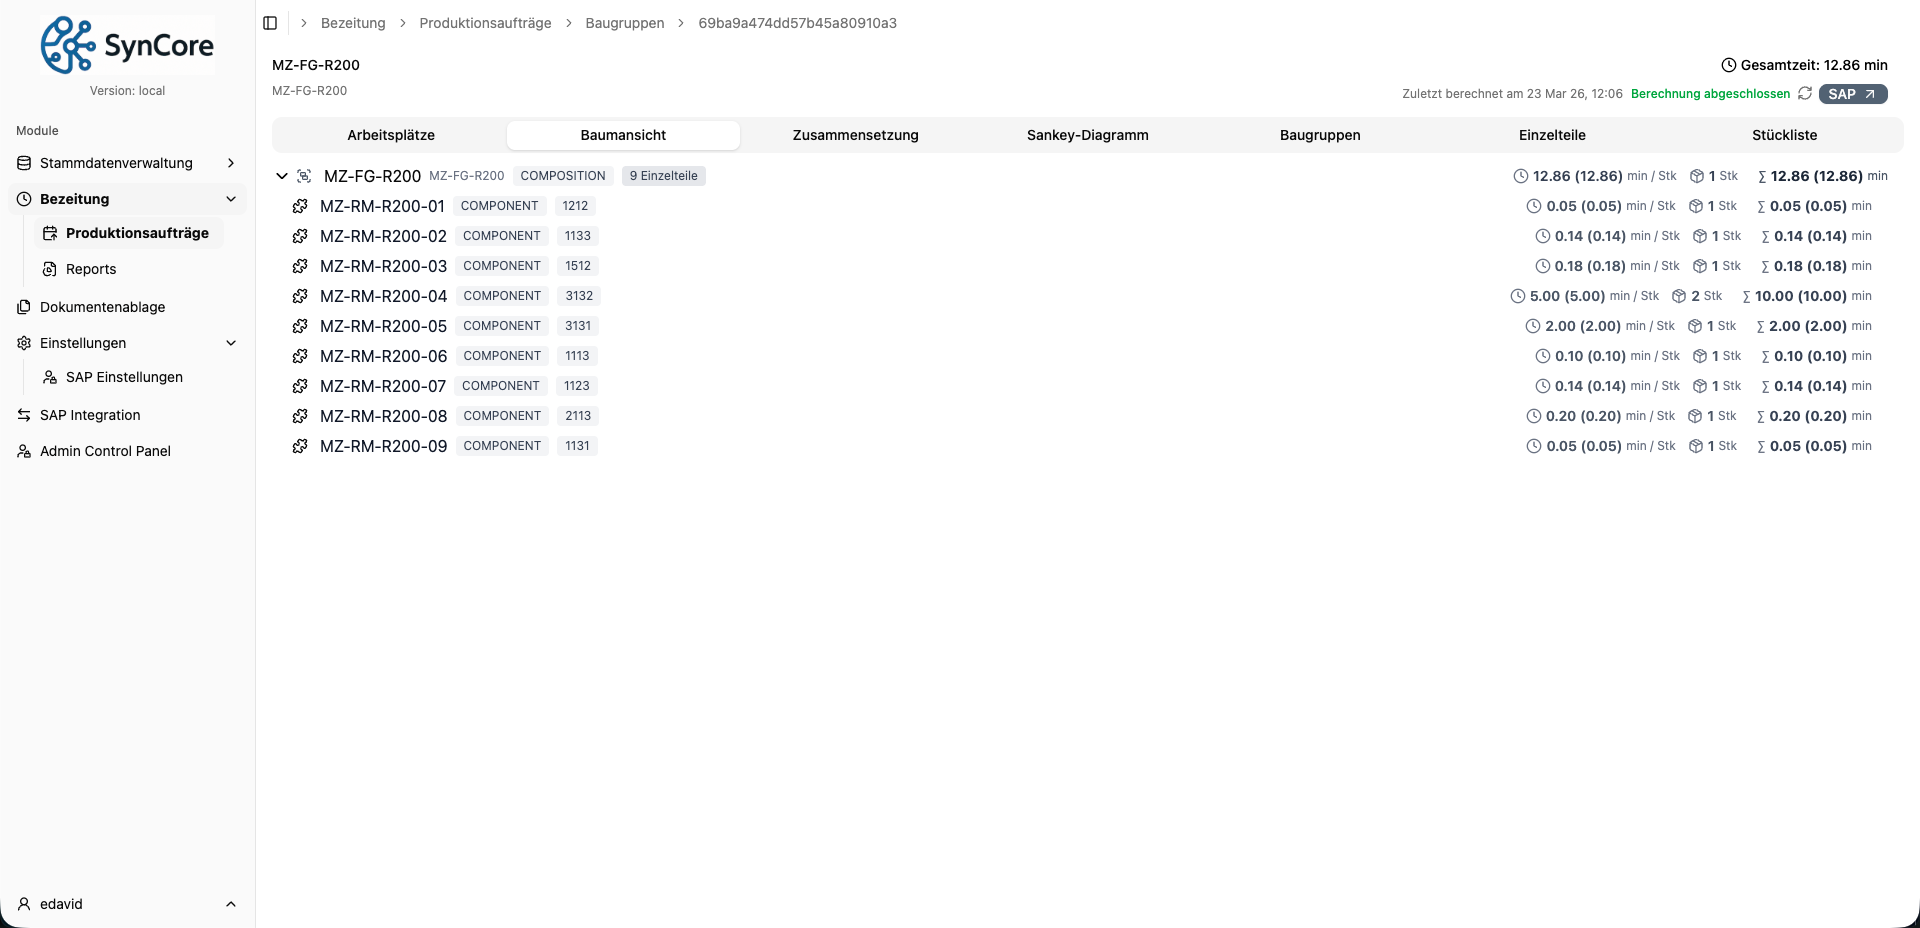Image resolution: width=1920 pixels, height=928 pixels.
Task: Expand Stammdatenverwaltung menu chevron
Action: pyautogui.click(x=231, y=163)
